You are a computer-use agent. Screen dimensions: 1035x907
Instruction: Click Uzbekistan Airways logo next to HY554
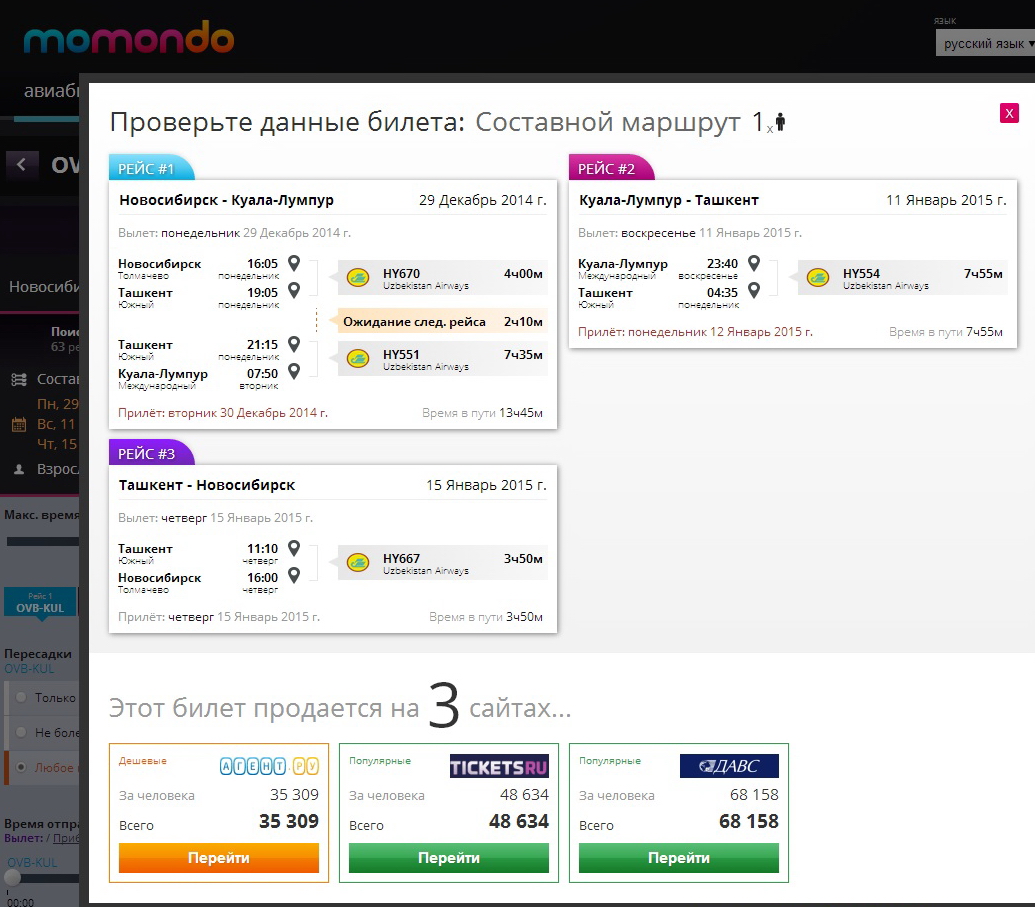(818, 277)
